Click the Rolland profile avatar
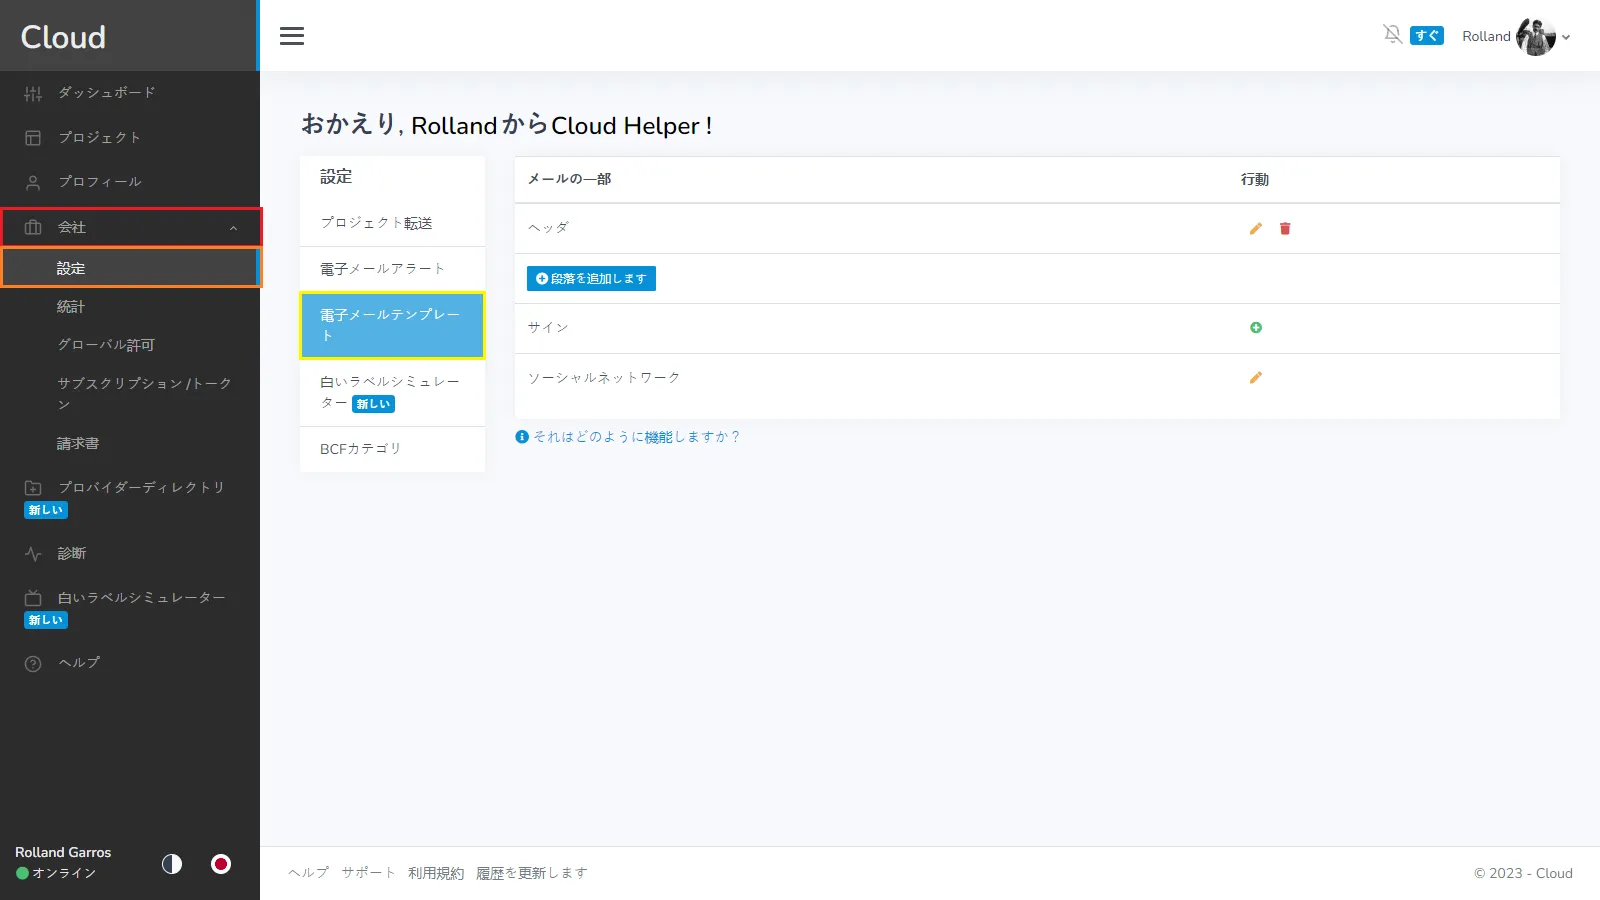 pos(1535,37)
